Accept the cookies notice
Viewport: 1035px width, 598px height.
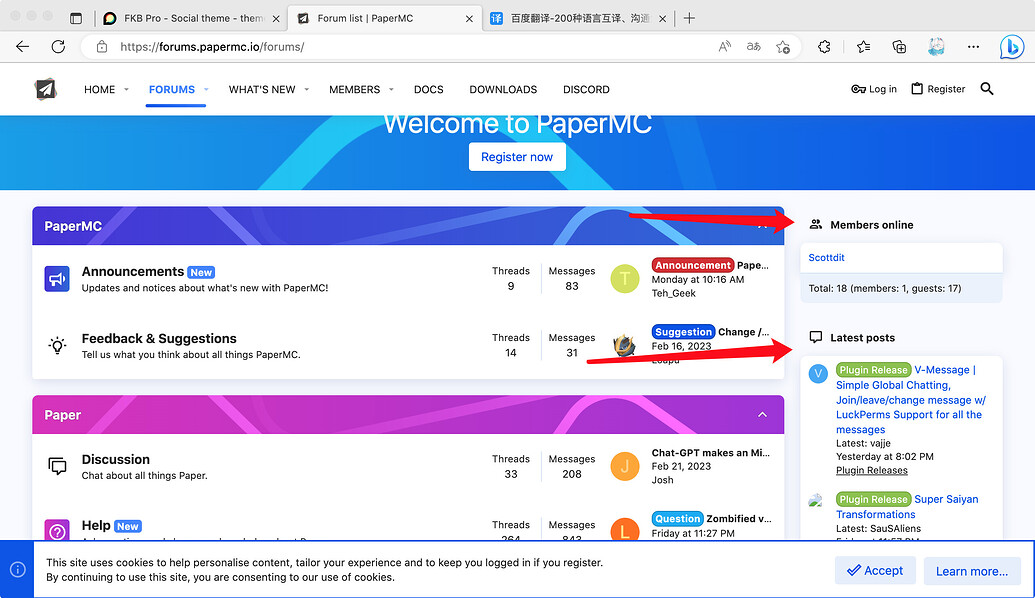pos(874,571)
